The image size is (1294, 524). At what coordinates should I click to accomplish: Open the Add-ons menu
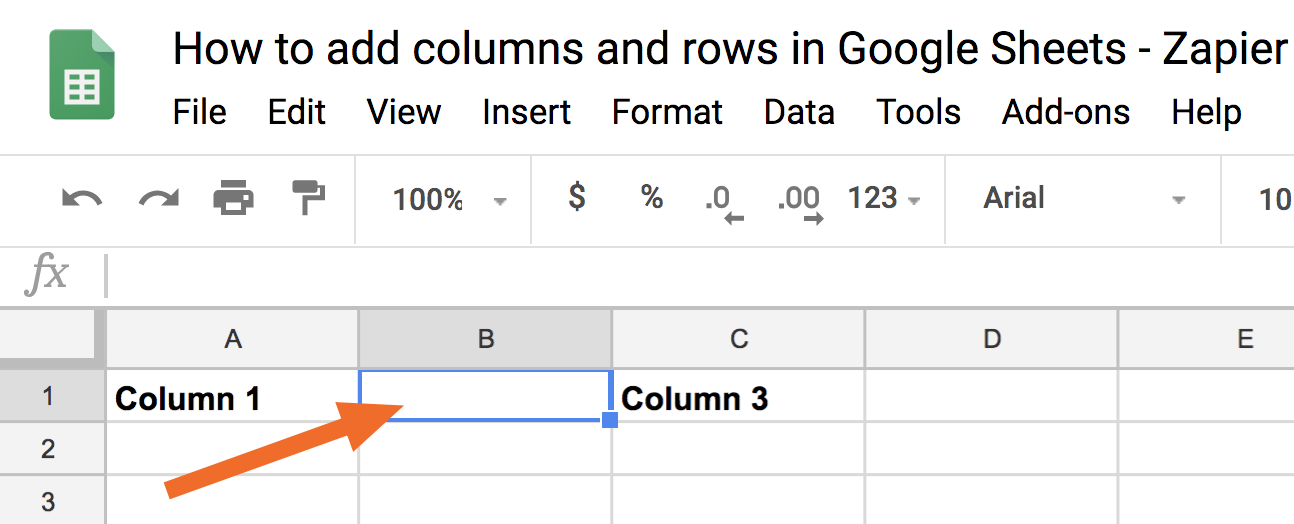1066,112
